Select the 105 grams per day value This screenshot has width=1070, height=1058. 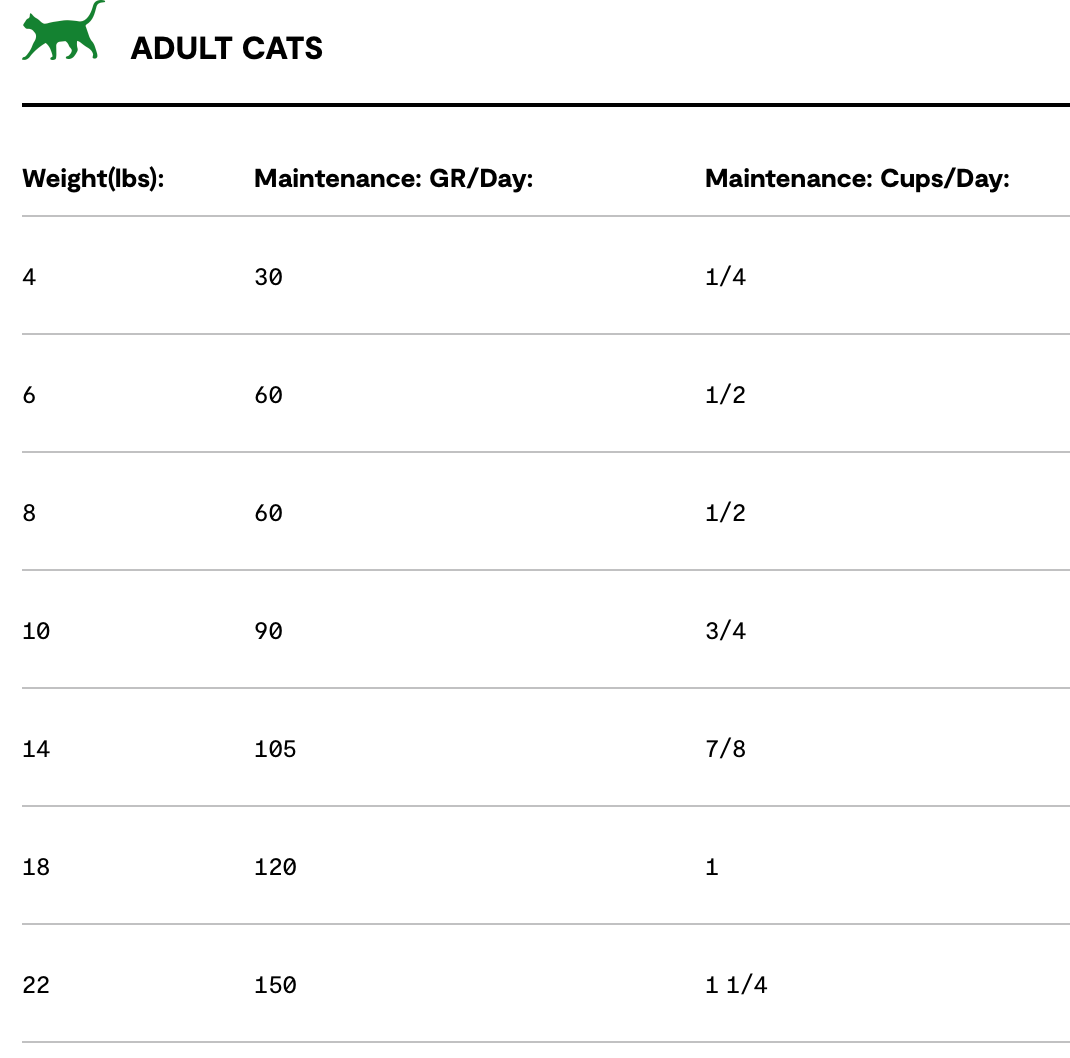point(275,749)
